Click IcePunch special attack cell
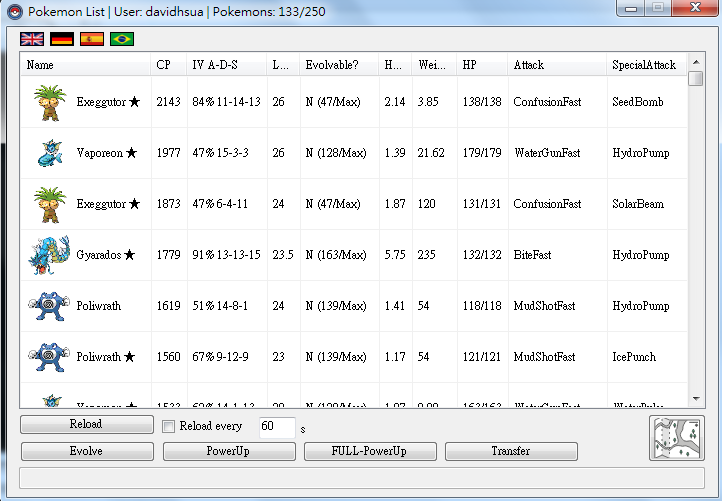The width and height of the screenshot is (722, 501). pos(634,357)
